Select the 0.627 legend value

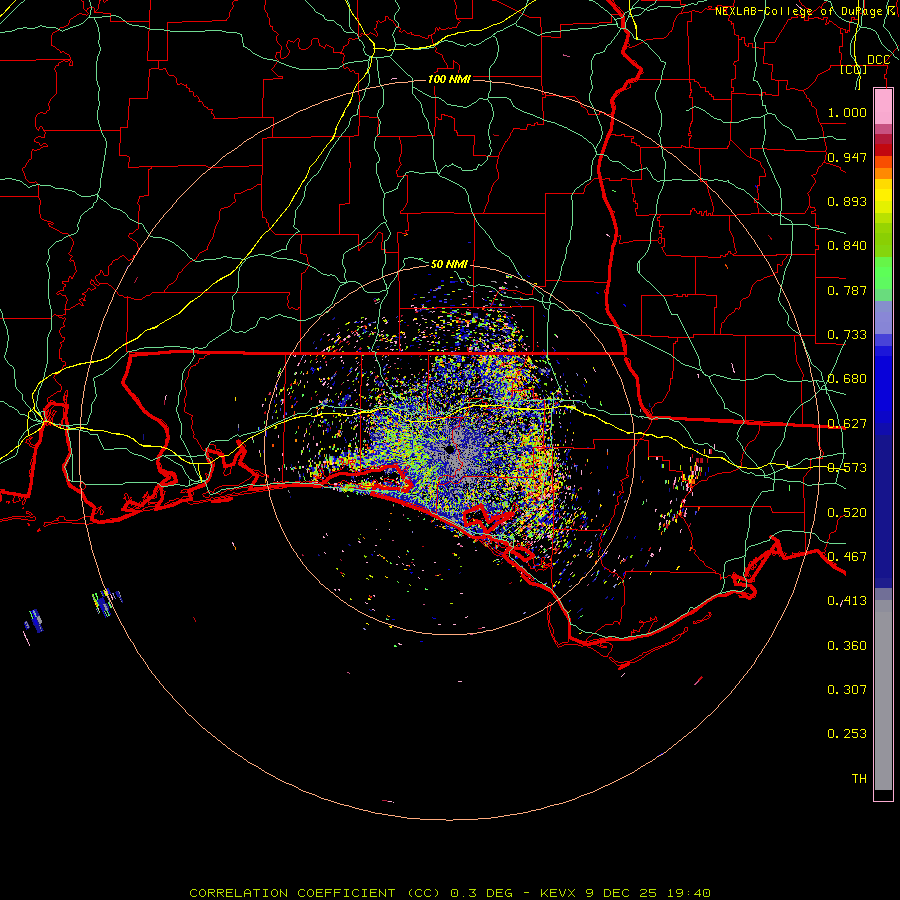847,424
